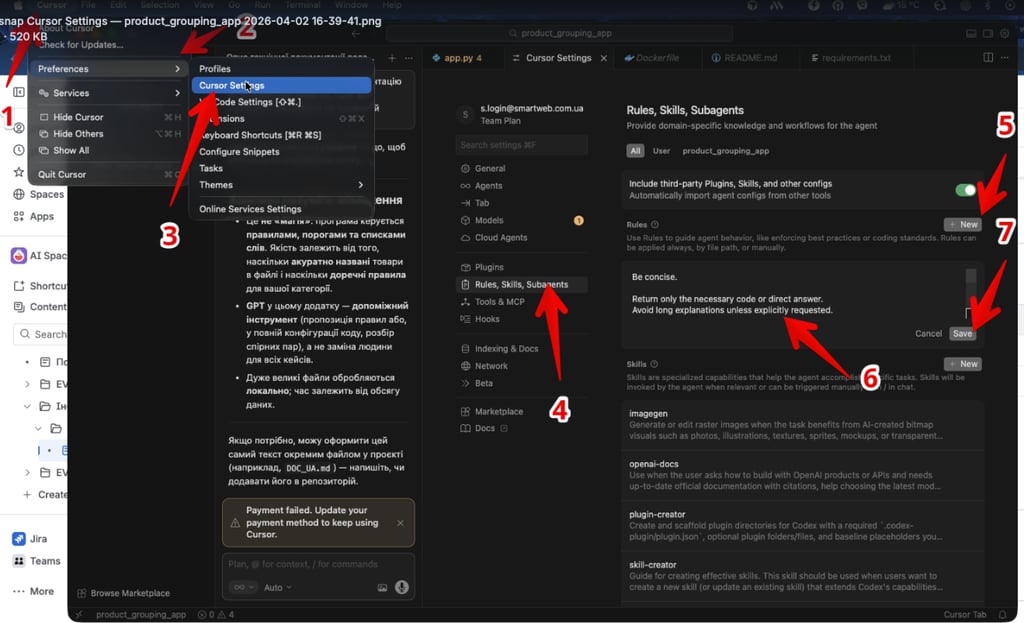Image resolution: width=1024 pixels, height=623 pixels.
Task: Select Profiles in the Preferences submenu
Action: coord(281,69)
